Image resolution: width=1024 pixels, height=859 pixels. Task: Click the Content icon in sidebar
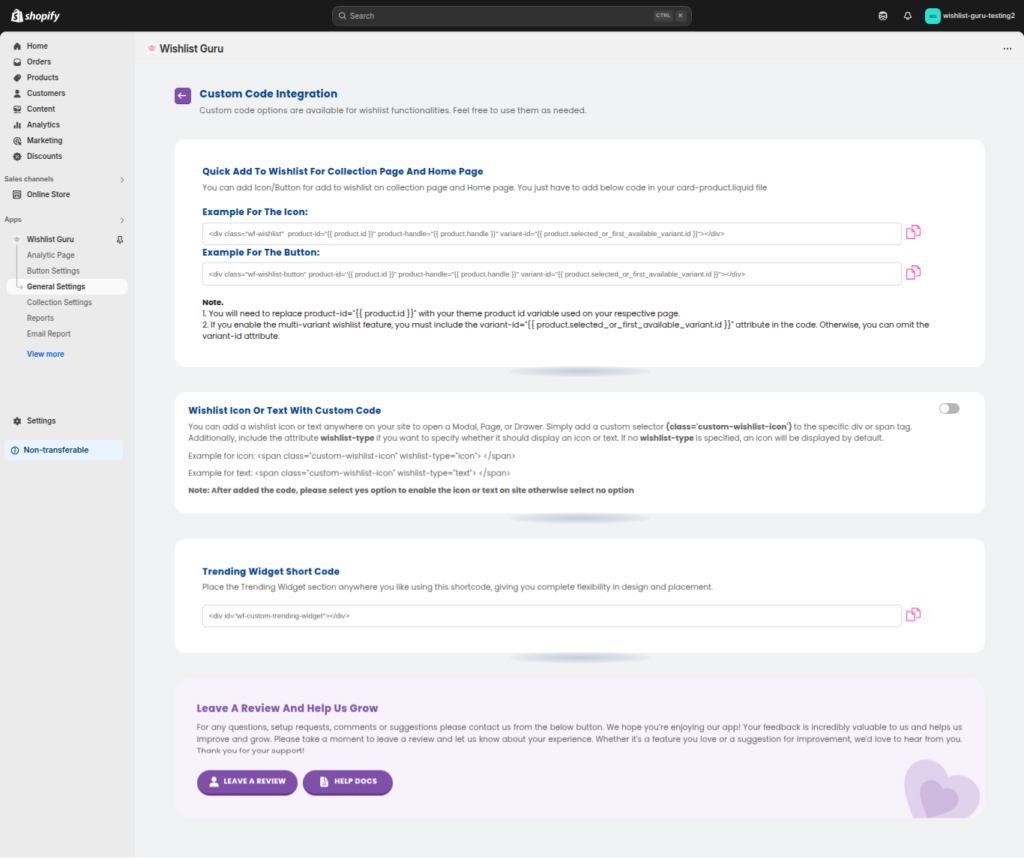click(17, 109)
